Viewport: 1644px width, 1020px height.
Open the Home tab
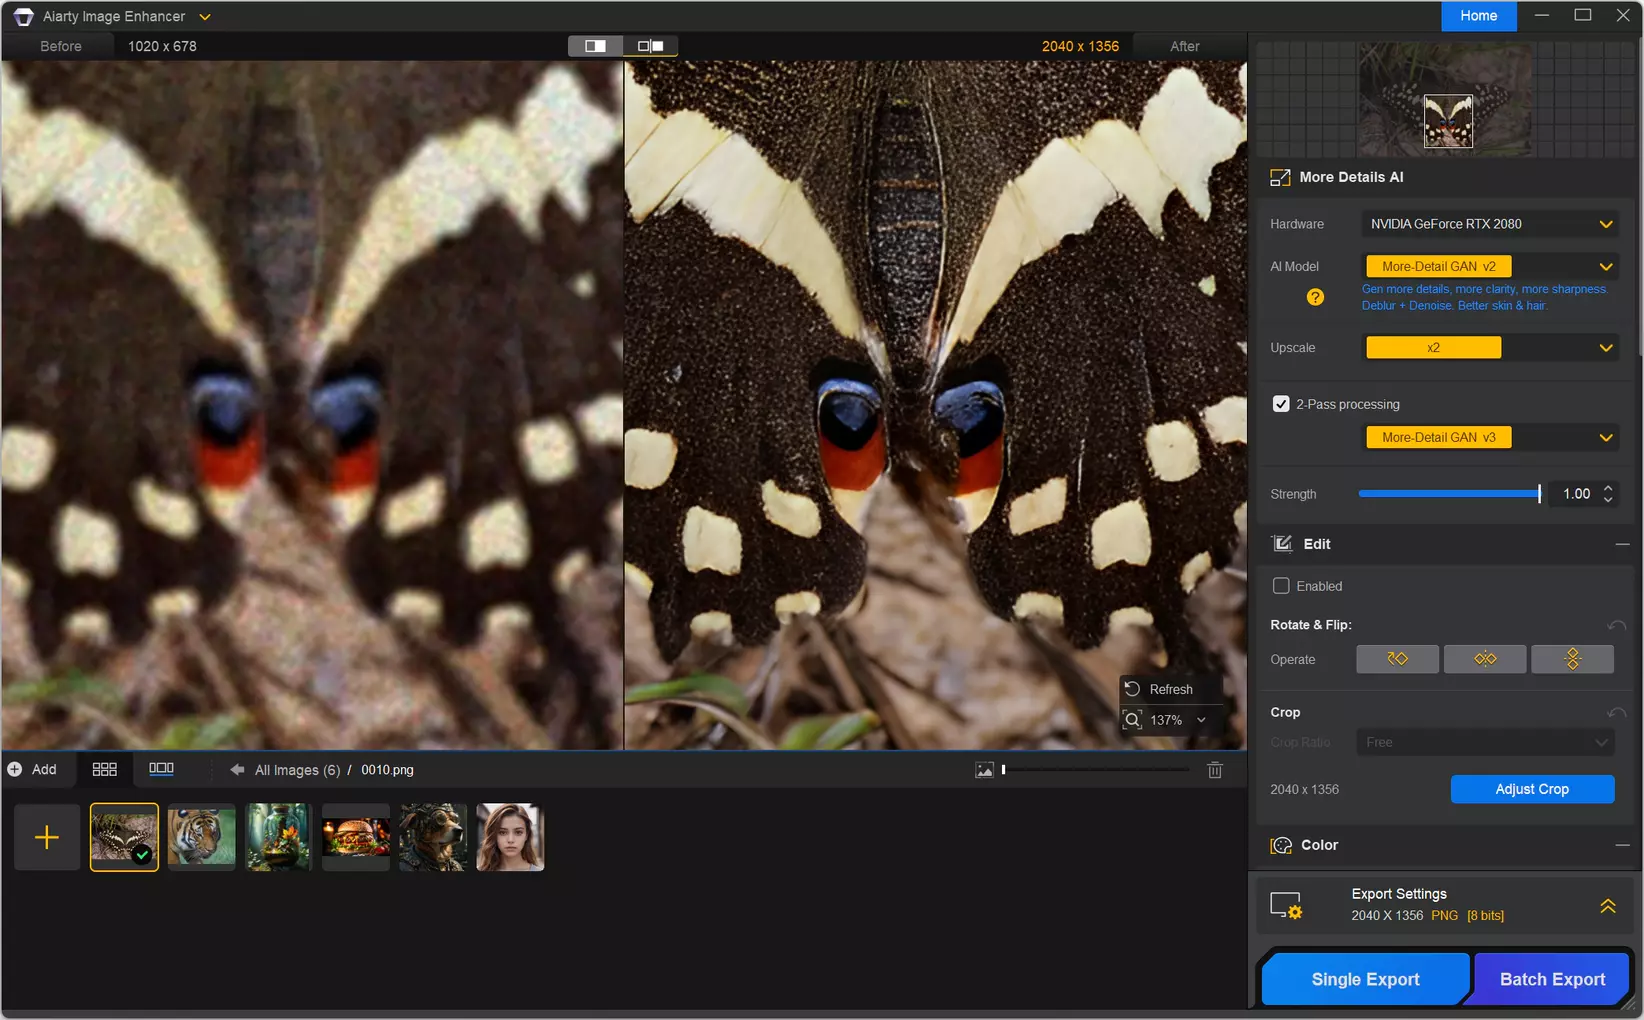[x=1478, y=16]
